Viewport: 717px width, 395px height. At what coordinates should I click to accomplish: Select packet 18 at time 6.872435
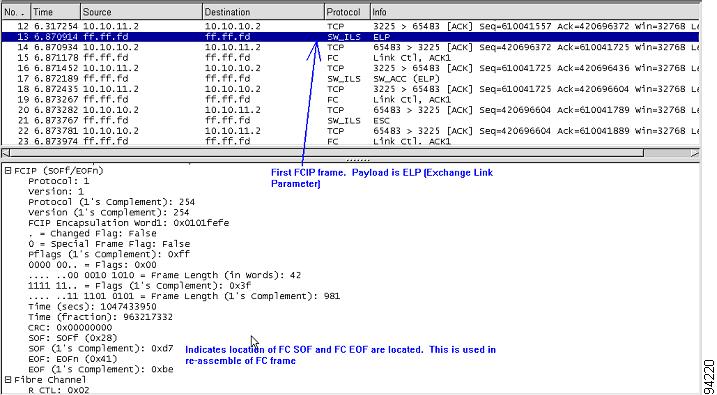click(350, 89)
